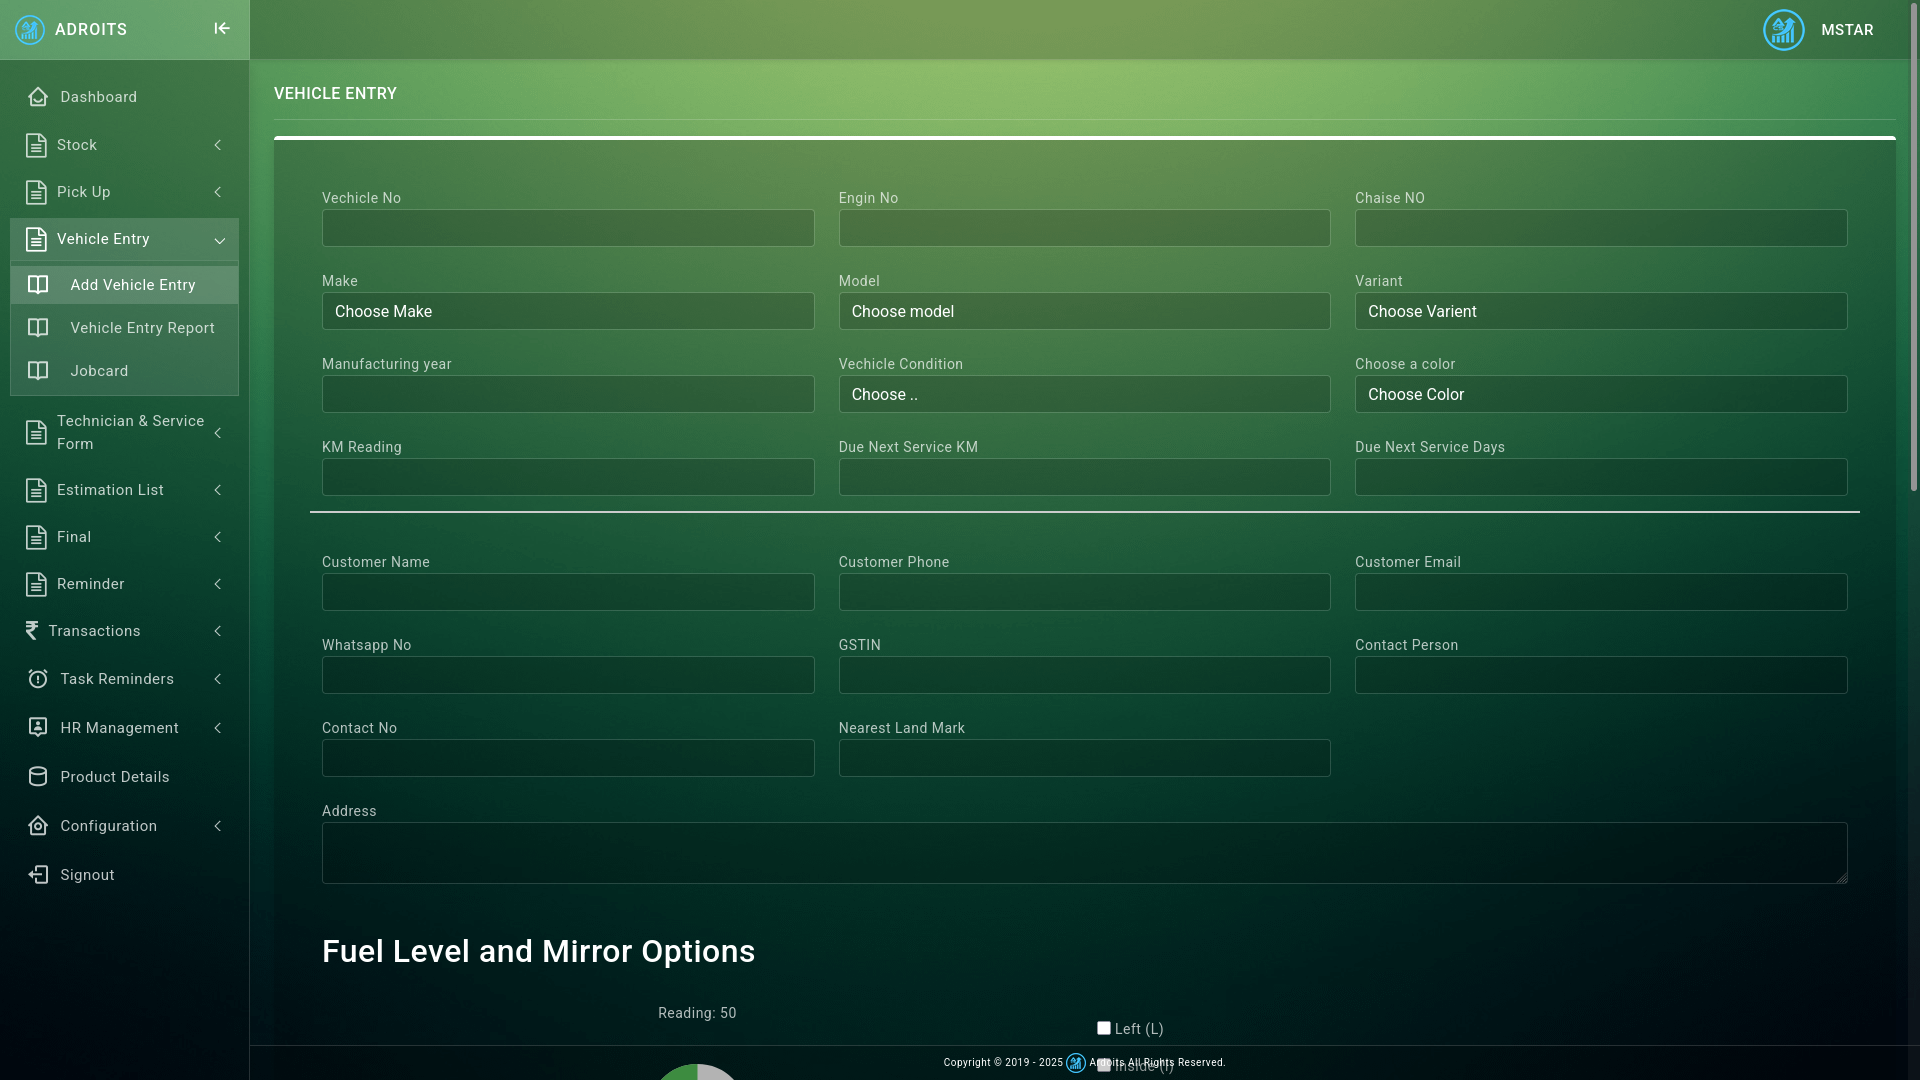Click the Signout icon
This screenshot has height=1080, width=1920.
point(38,875)
